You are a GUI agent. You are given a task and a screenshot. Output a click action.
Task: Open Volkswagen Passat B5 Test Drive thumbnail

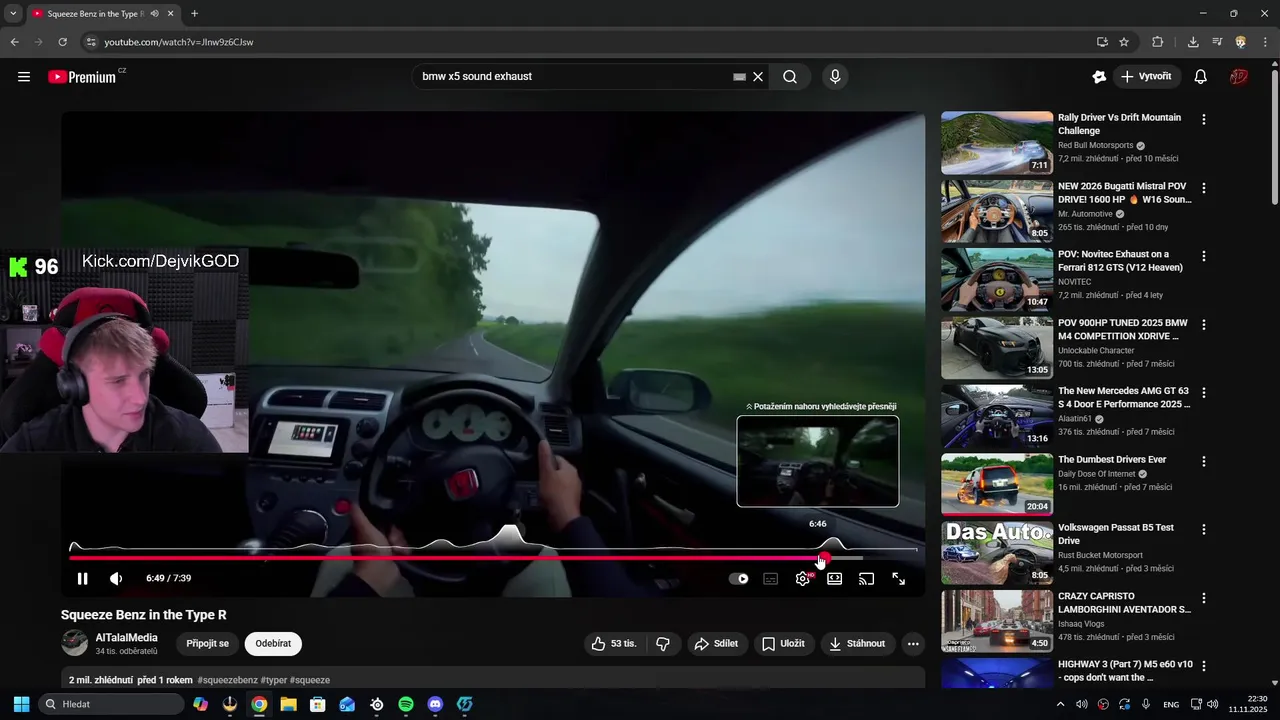click(x=997, y=553)
